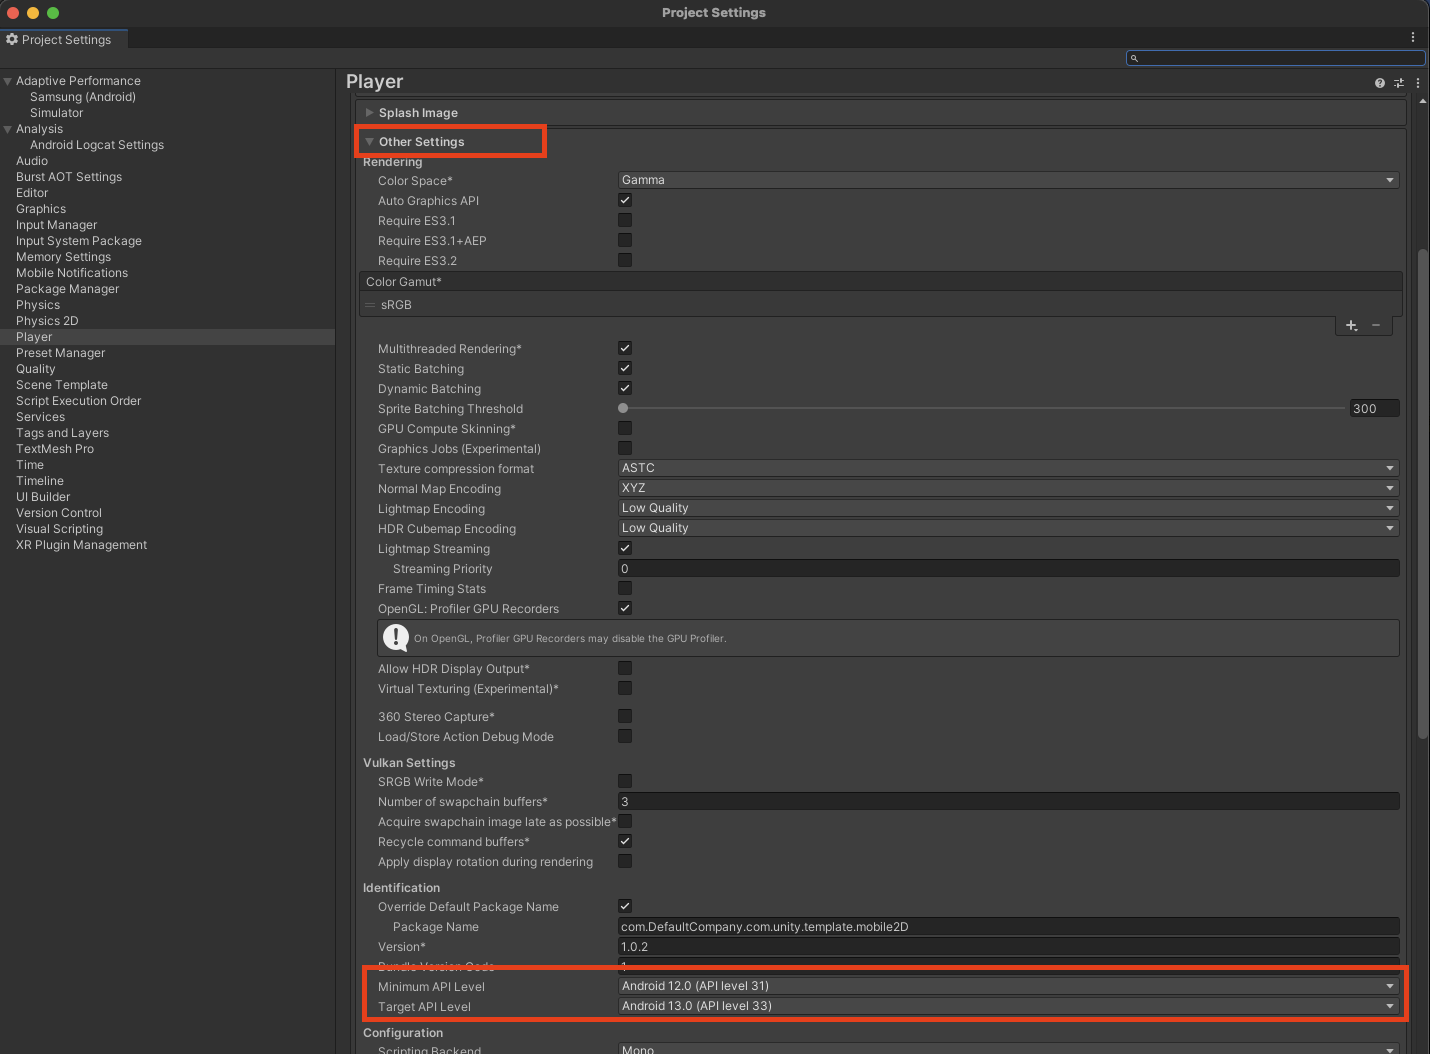
Task: Enable Load/Store Action Debug Mode checkbox
Action: tap(625, 736)
